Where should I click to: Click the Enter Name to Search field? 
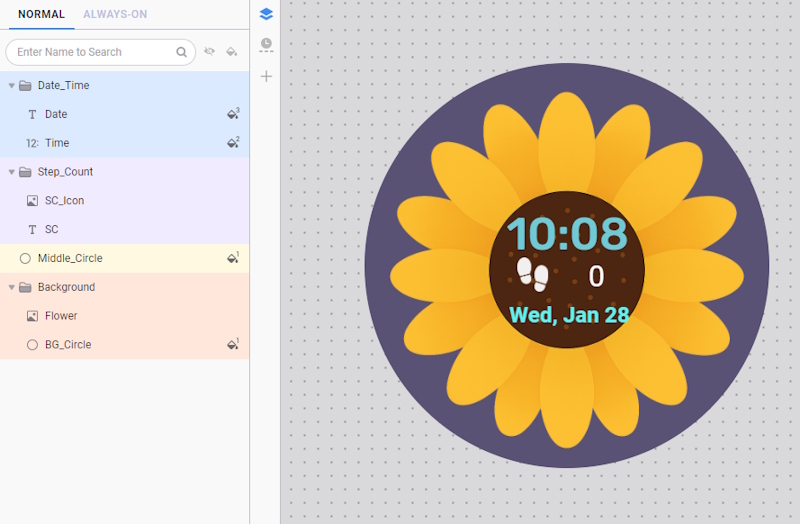pos(90,52)
